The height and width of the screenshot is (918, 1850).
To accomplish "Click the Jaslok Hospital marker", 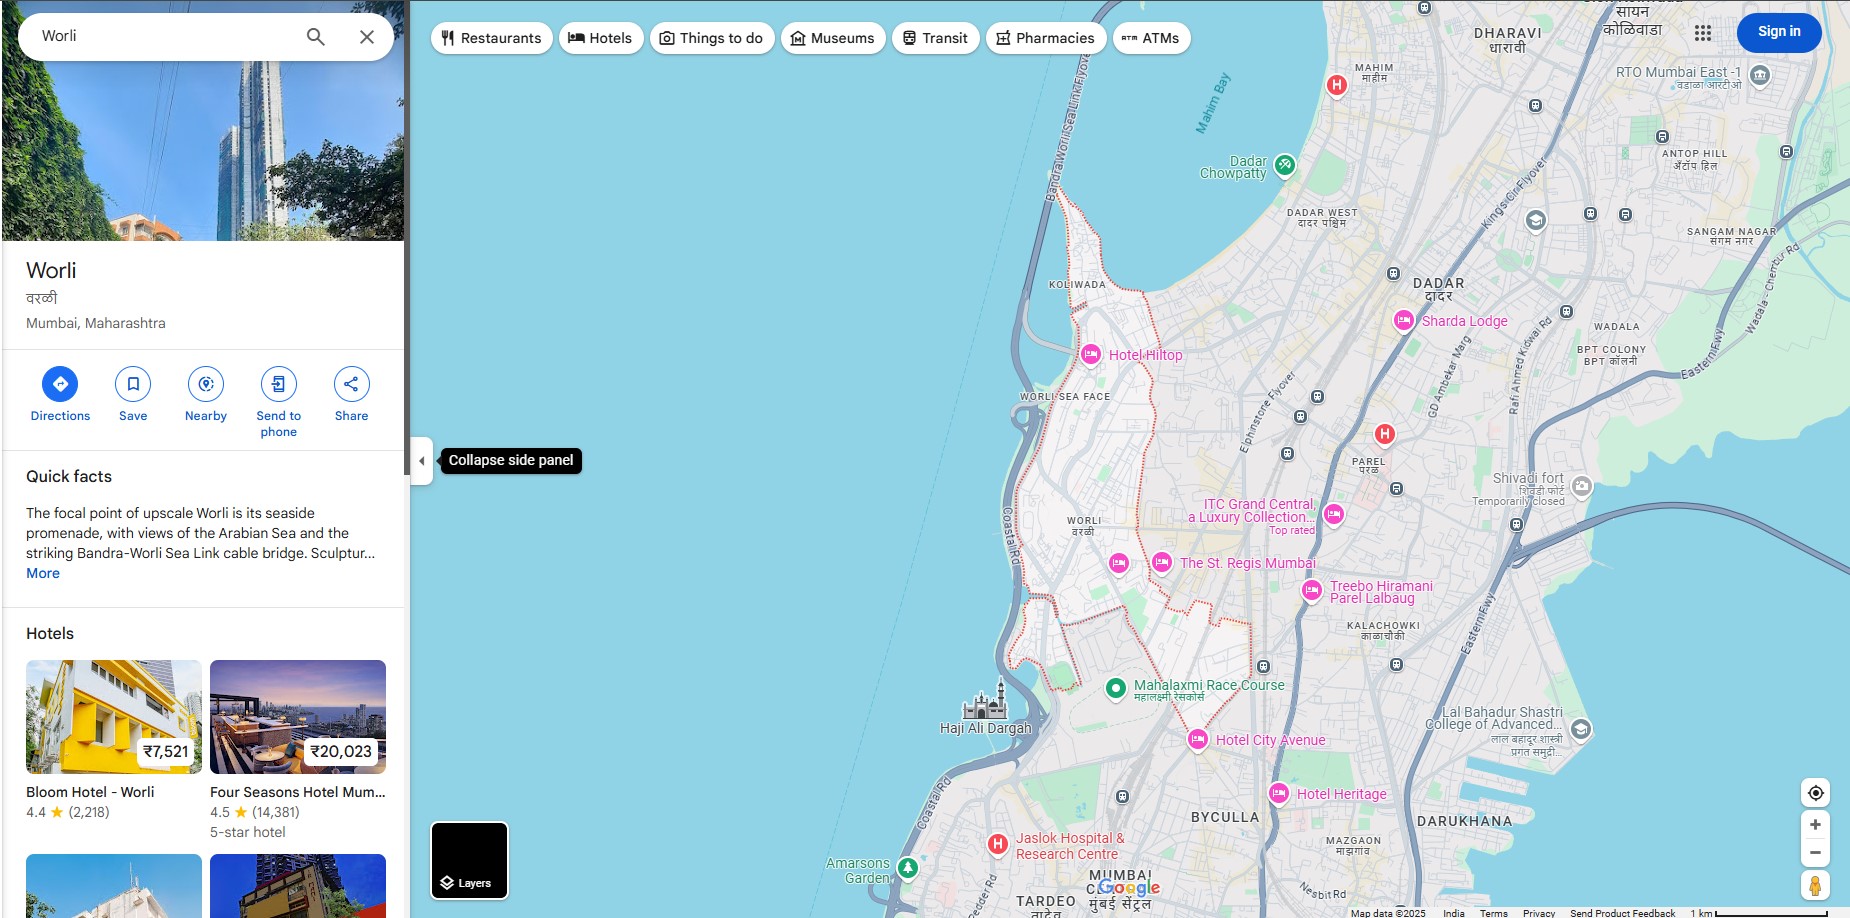I will point(997,844).
